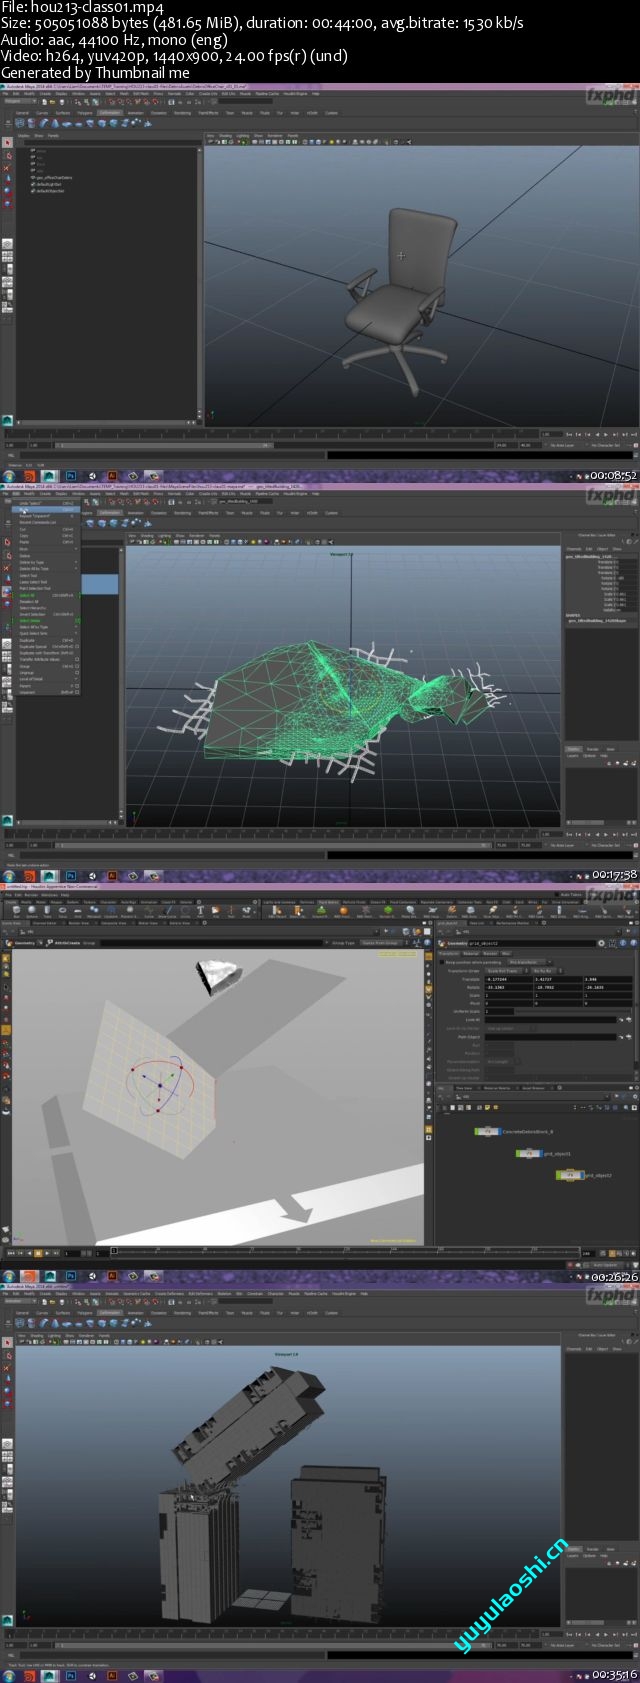Choose Duplicate in the Edit menu

click(x=48, y=640)
